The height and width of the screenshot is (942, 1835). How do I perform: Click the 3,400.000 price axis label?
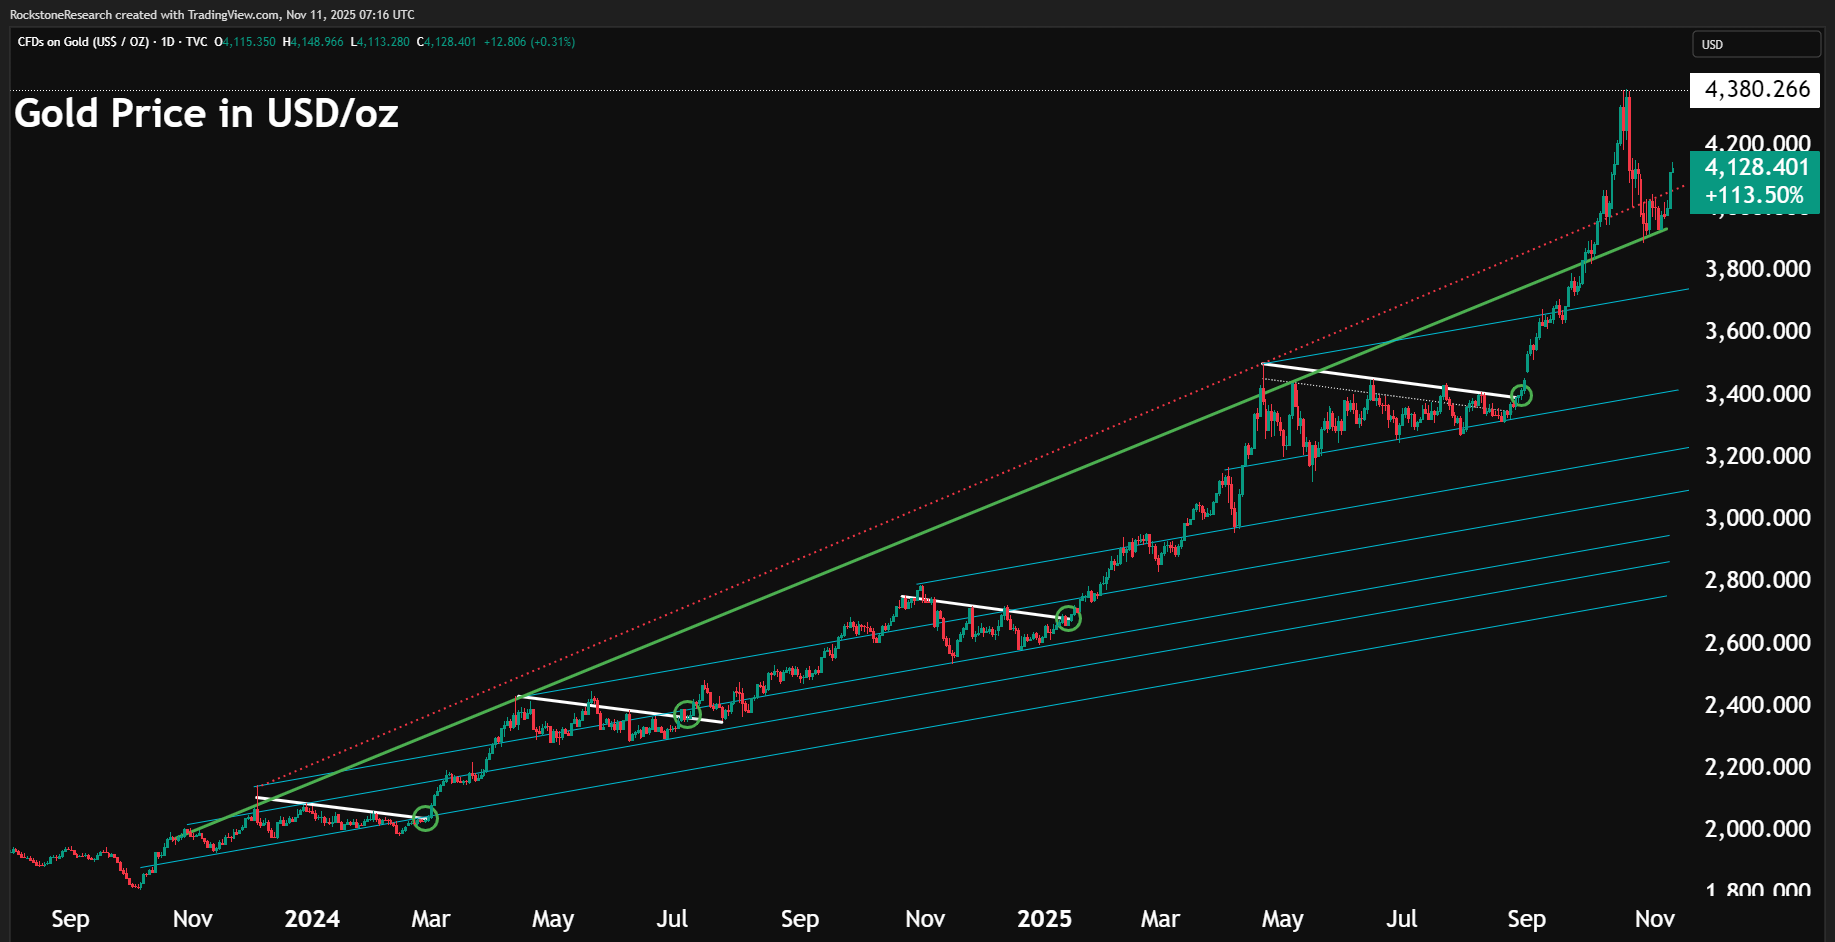click(x=1757, y=394)
